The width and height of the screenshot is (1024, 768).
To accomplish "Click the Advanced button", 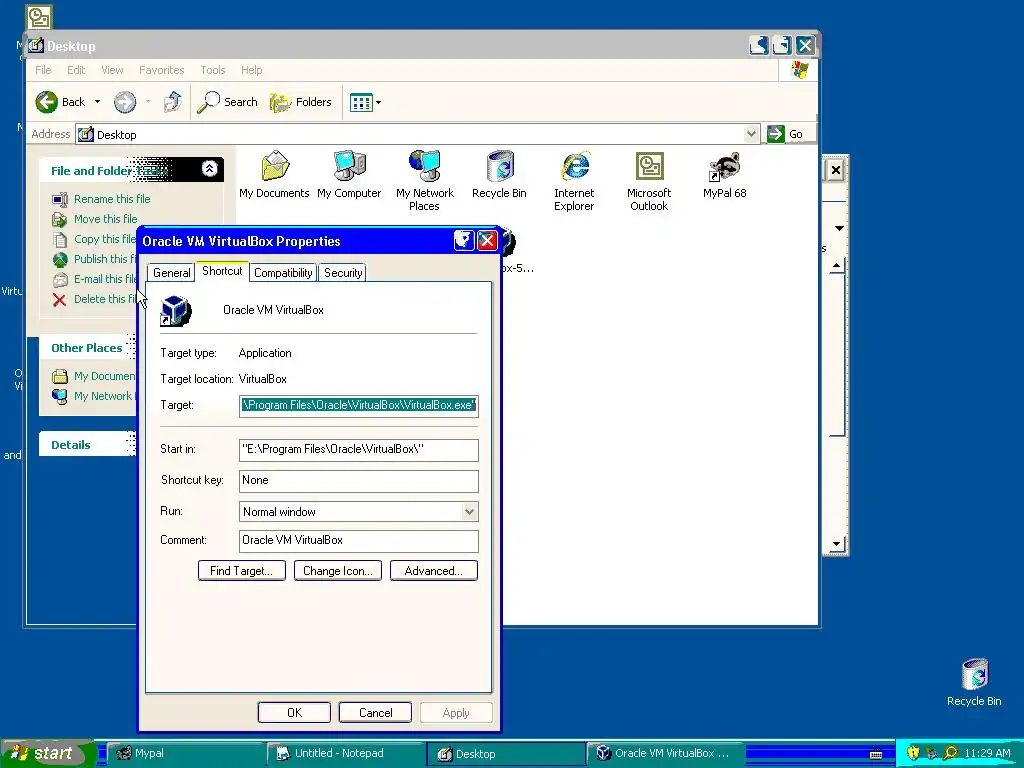I will 434,571.
